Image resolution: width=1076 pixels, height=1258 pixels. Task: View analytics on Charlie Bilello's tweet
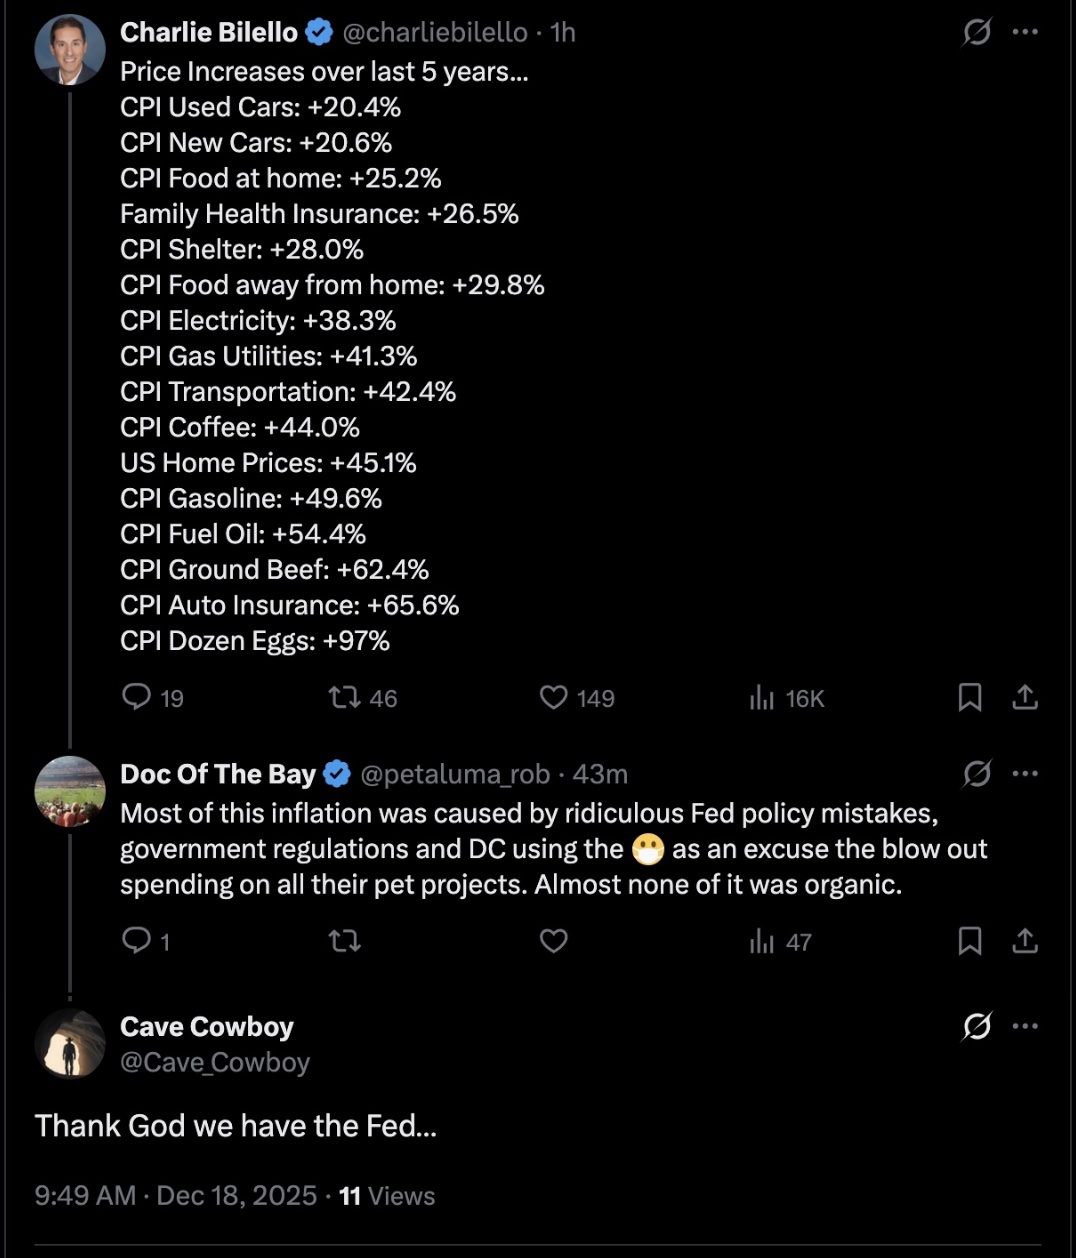(762, 697)
